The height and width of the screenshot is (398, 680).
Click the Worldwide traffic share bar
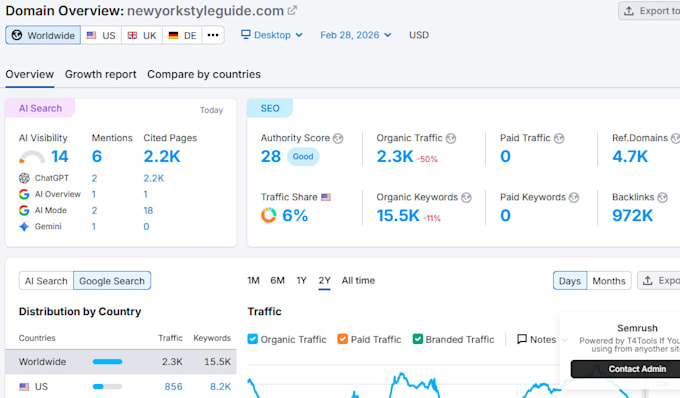point(108,362)
